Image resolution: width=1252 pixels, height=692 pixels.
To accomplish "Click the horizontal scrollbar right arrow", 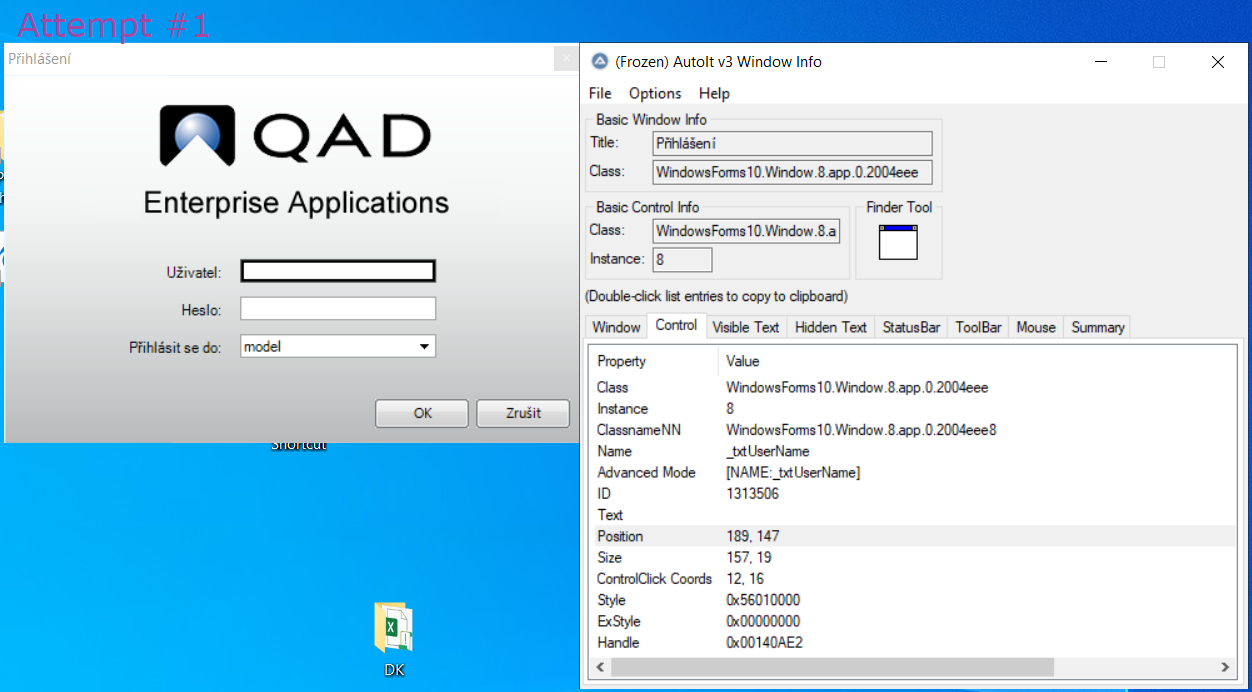I will pyautogui.click(x=1226, y=666).
